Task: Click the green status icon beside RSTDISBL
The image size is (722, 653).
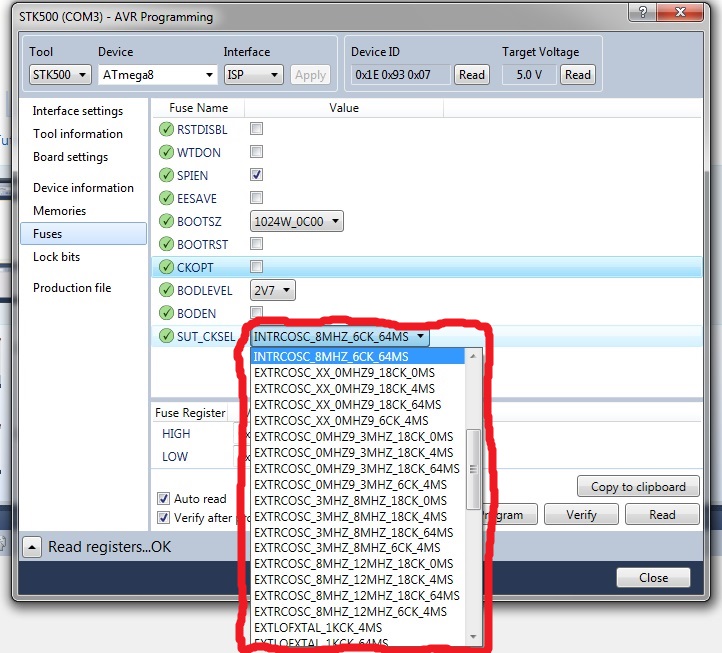Action: [166, 129]
